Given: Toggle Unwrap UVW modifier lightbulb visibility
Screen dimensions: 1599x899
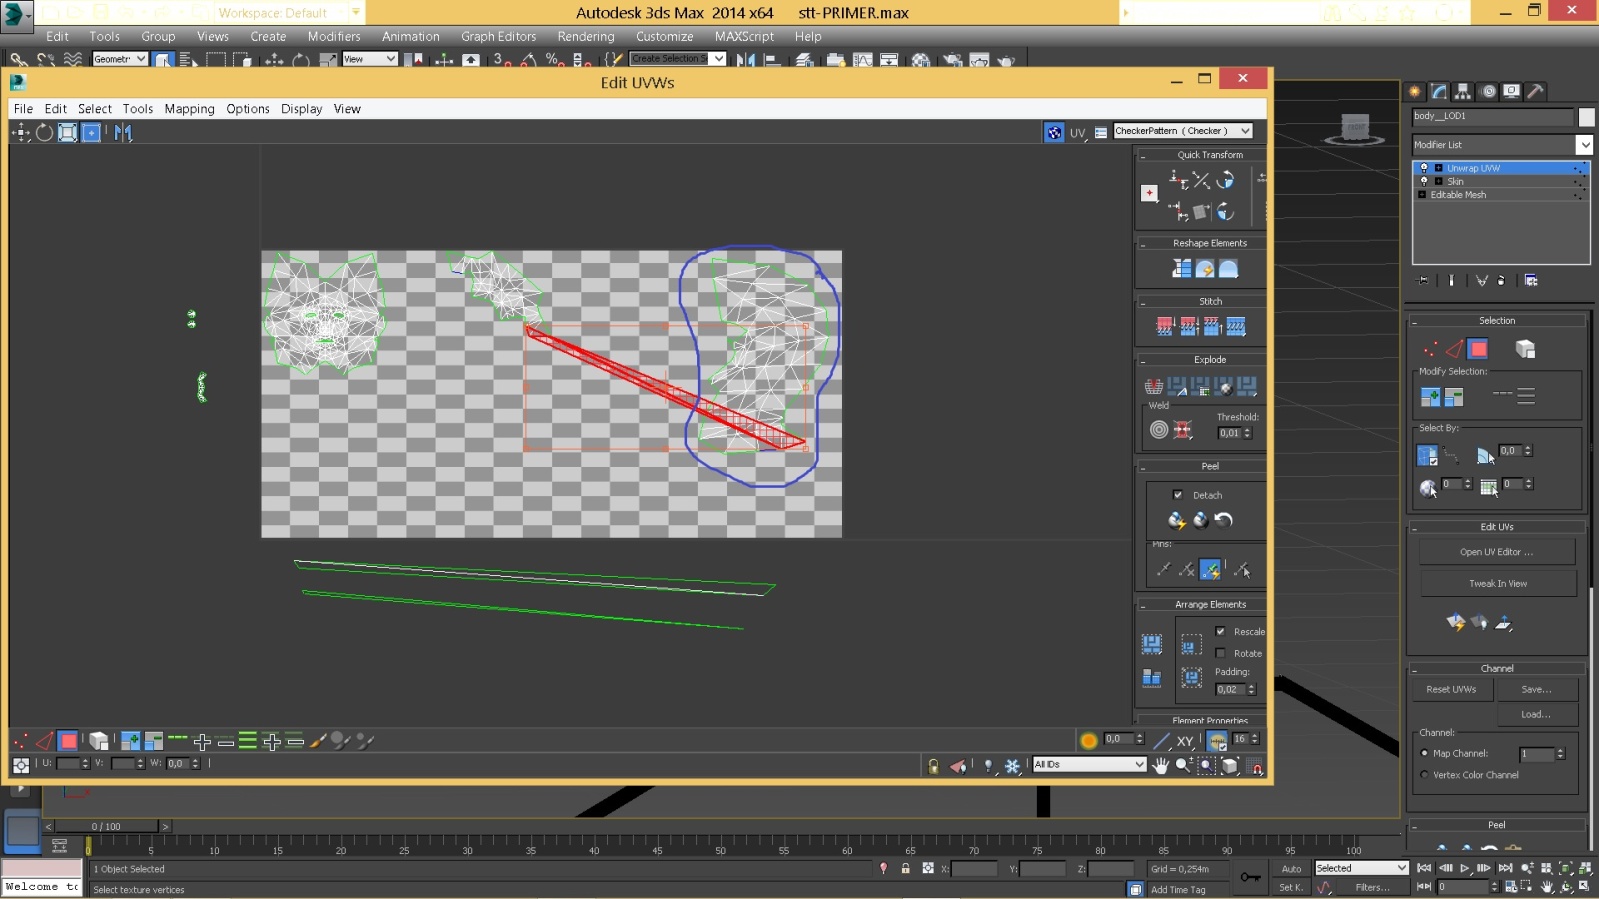Looking at the screenshot, I should pyautogui.click(x=1424, y=168).
